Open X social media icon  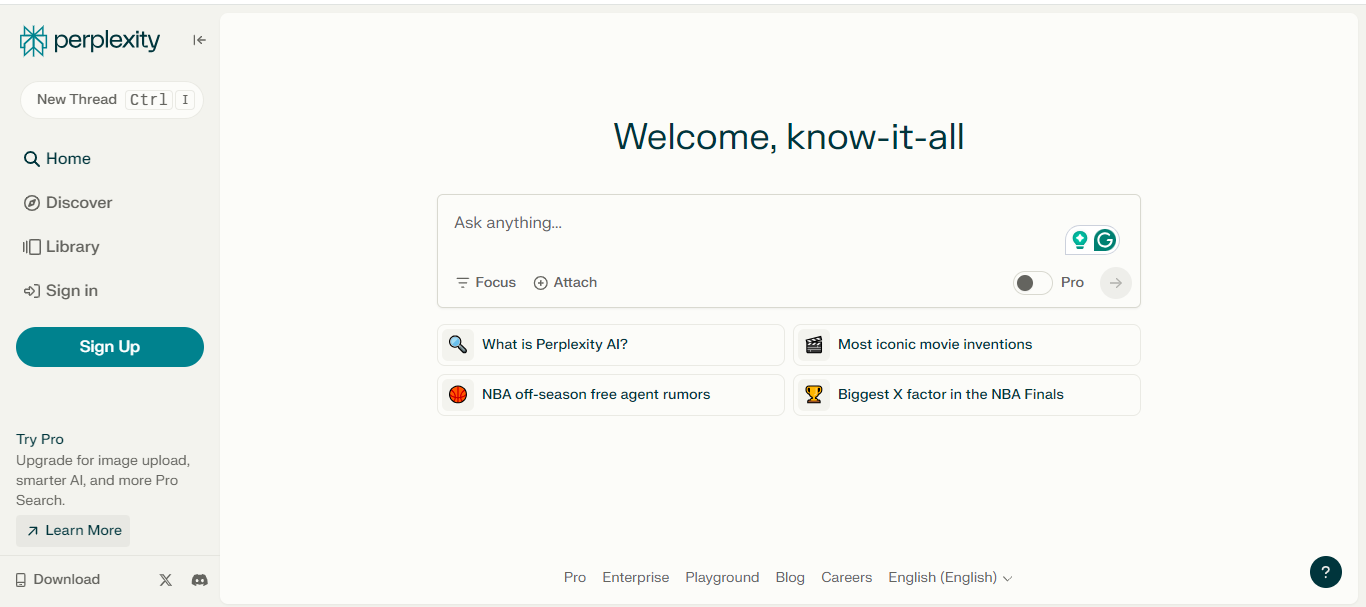coord(165,579)
